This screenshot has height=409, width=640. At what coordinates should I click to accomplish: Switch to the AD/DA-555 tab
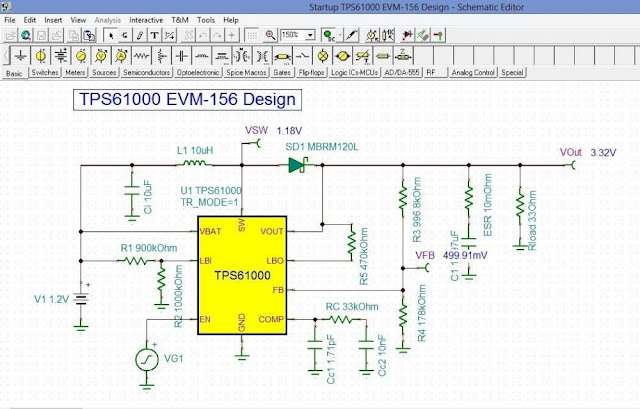coord(402,73)
